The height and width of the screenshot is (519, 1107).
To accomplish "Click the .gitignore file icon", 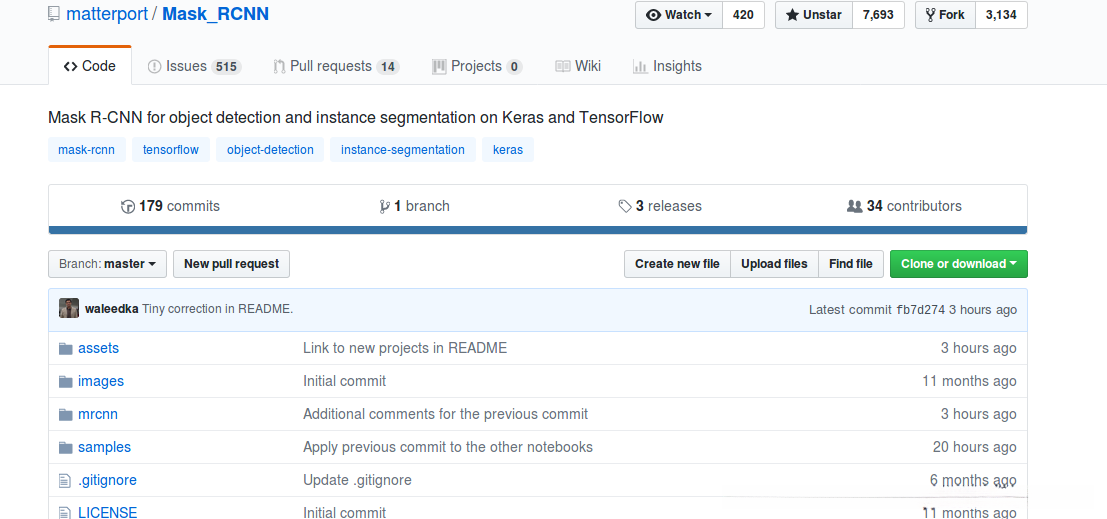I will point(66,480).
